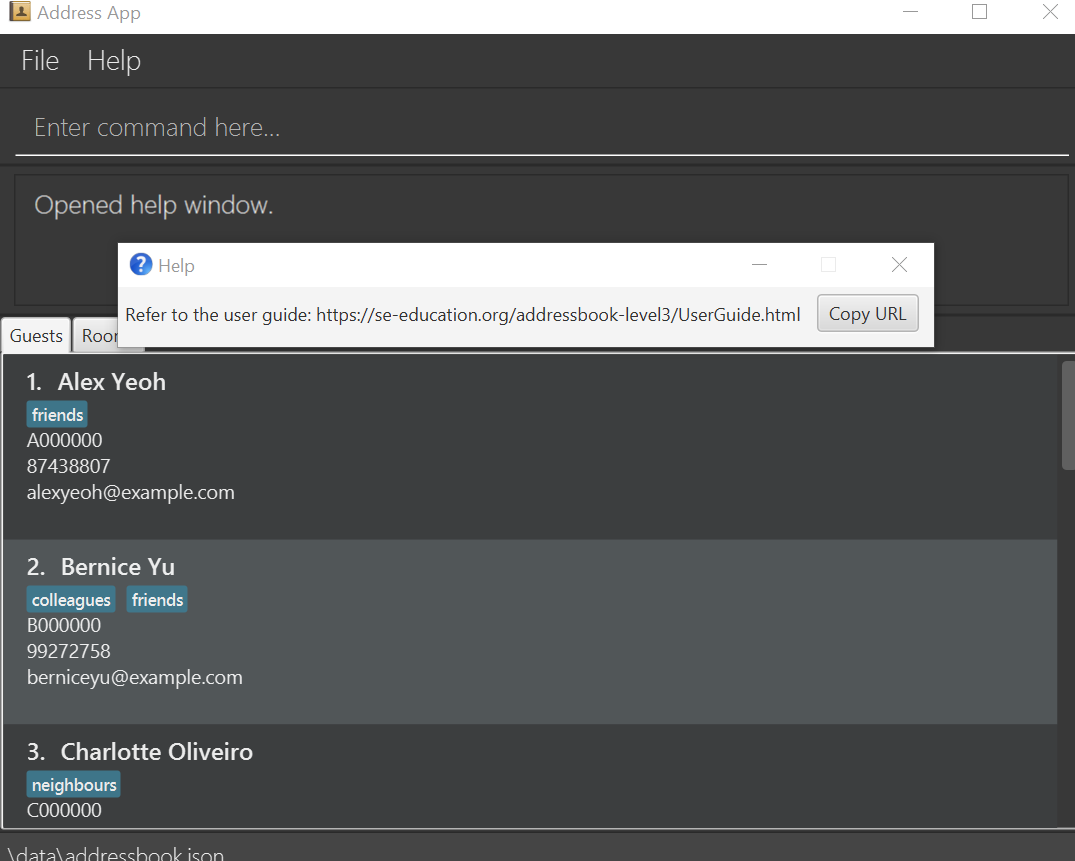Maximize the Address App main window
The width and height of the screenshot is (1075, 861).
979,12
